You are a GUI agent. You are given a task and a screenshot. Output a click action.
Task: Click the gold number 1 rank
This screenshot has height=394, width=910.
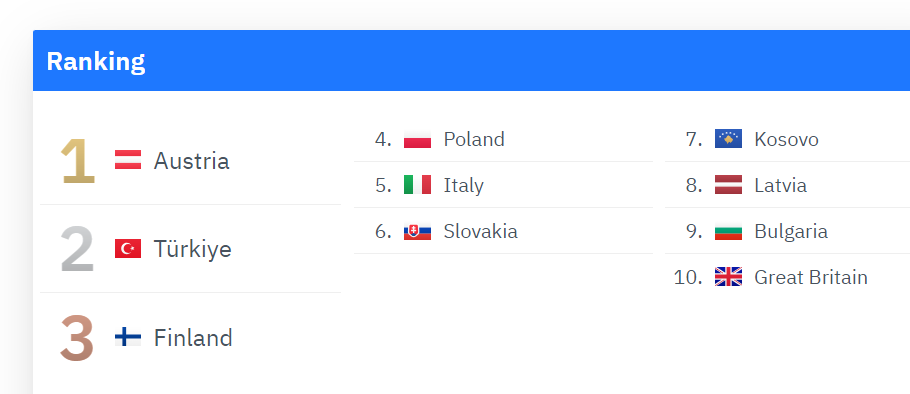[78, 161]
